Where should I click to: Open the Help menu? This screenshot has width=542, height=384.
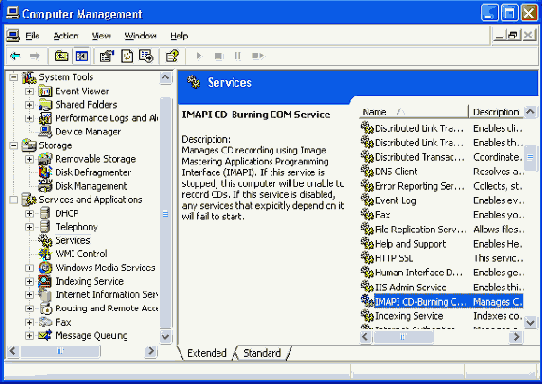[x=179, y=36]
